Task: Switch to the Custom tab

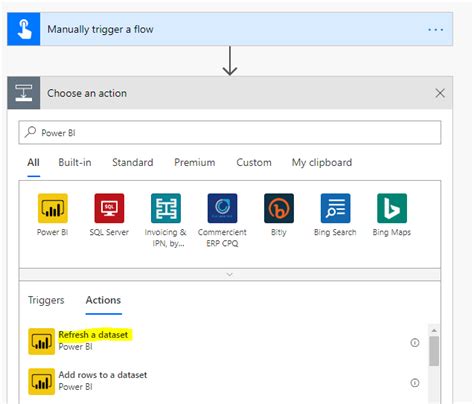Action: pos(254,163)
